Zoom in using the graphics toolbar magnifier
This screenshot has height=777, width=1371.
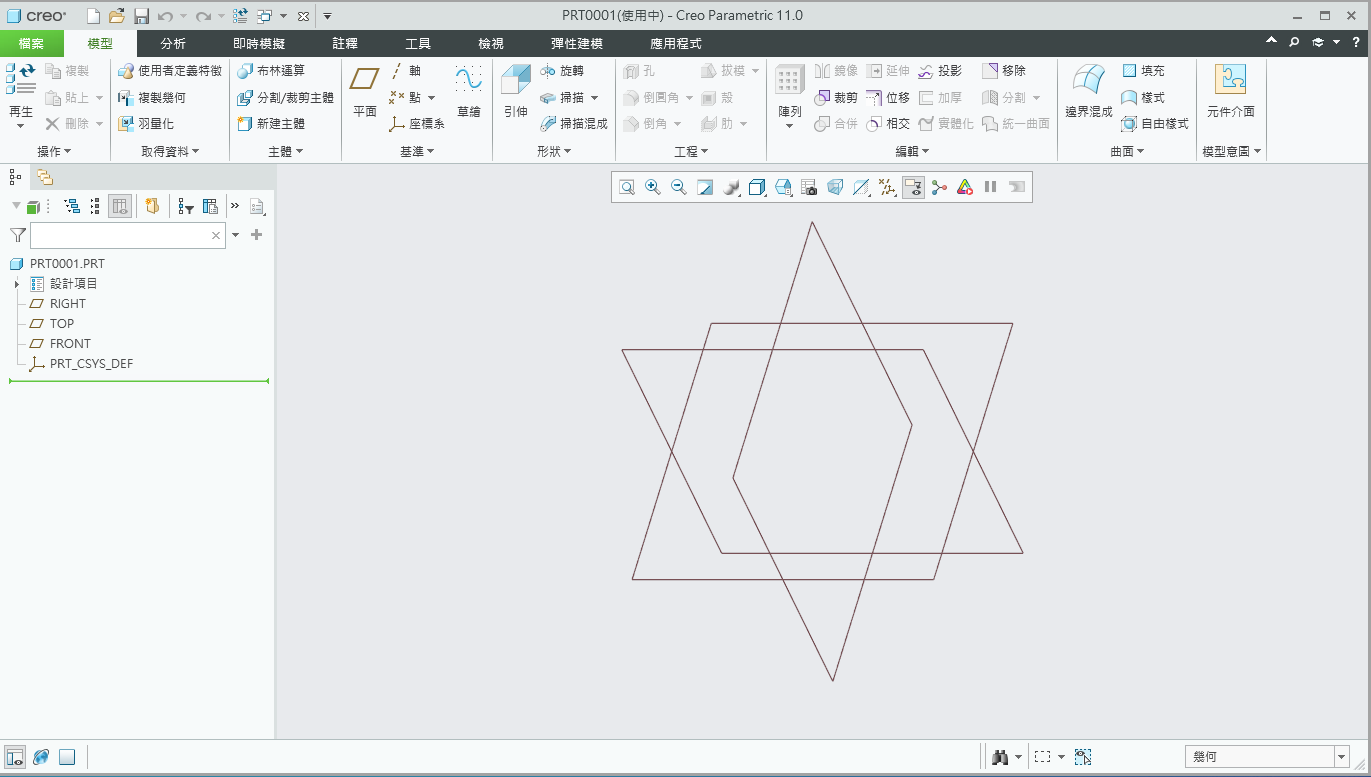pos(653,187)
